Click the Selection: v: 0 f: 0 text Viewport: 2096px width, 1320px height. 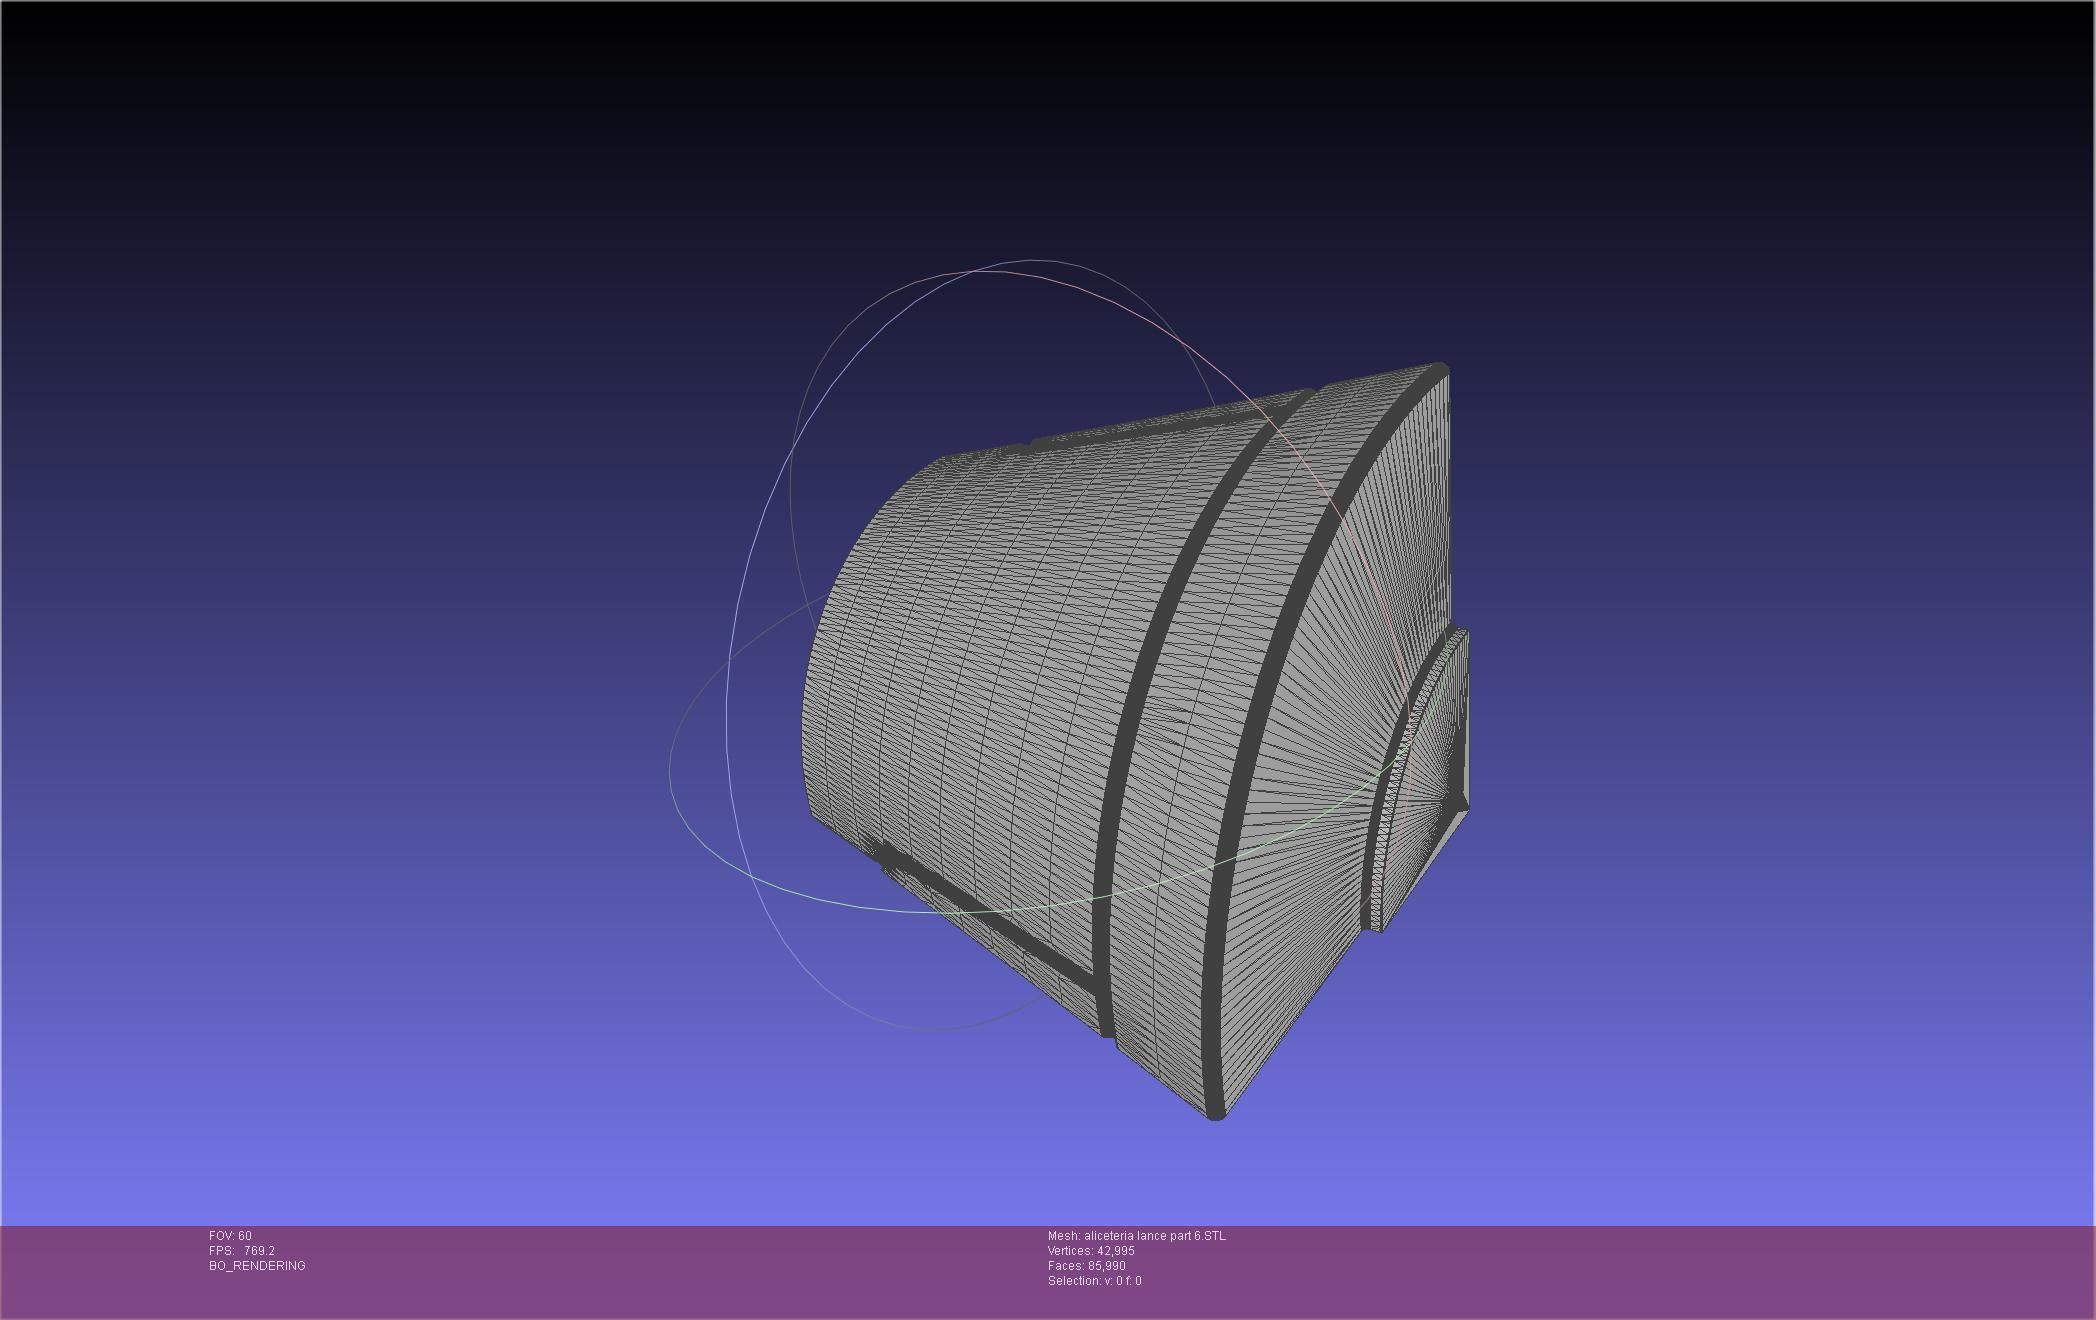point(1094,1281)
